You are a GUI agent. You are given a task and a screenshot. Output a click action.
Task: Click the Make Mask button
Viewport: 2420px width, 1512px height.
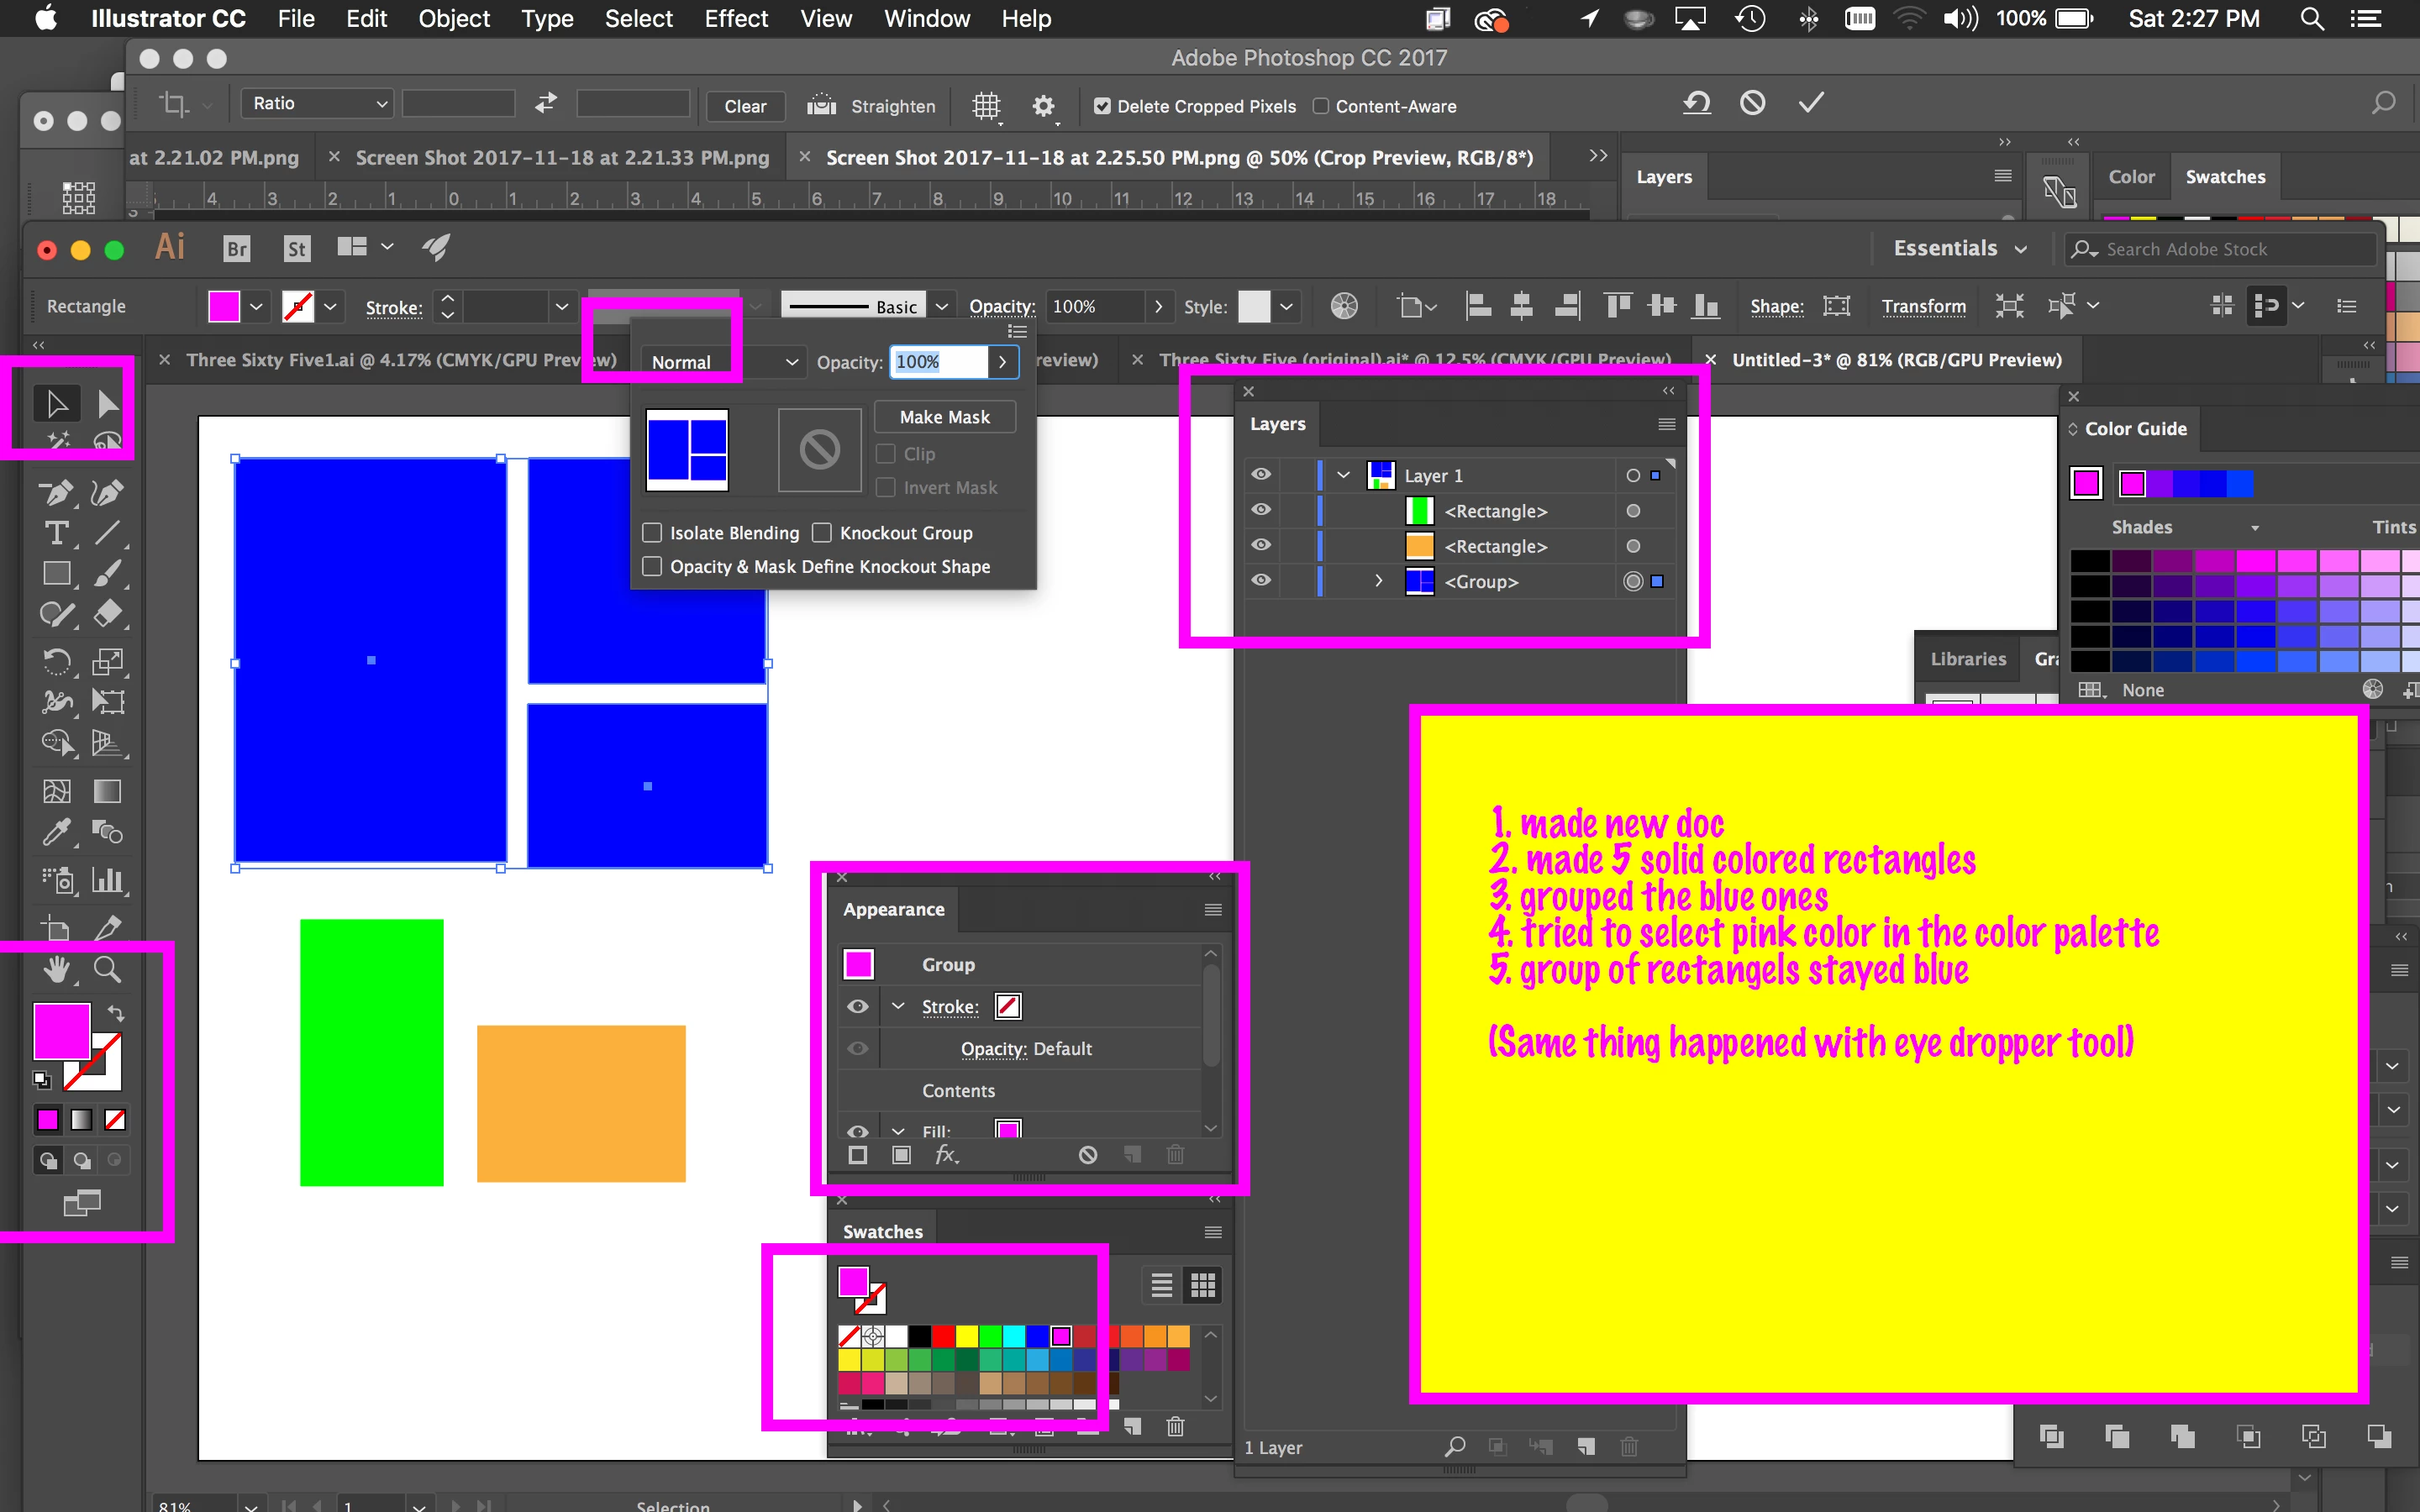tap(944, 417)
